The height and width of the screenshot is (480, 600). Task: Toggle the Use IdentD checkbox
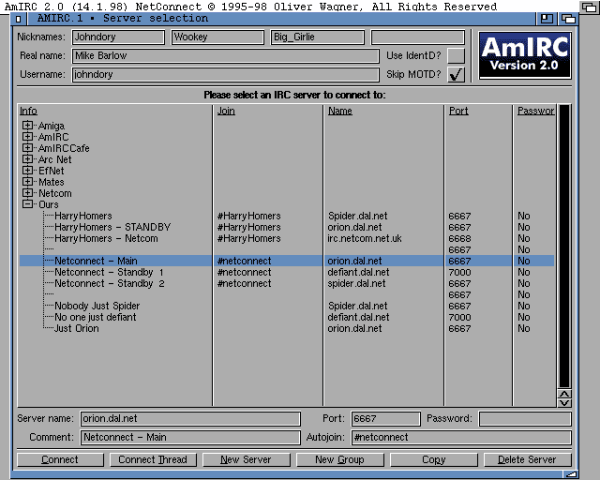tap(456, 56)
